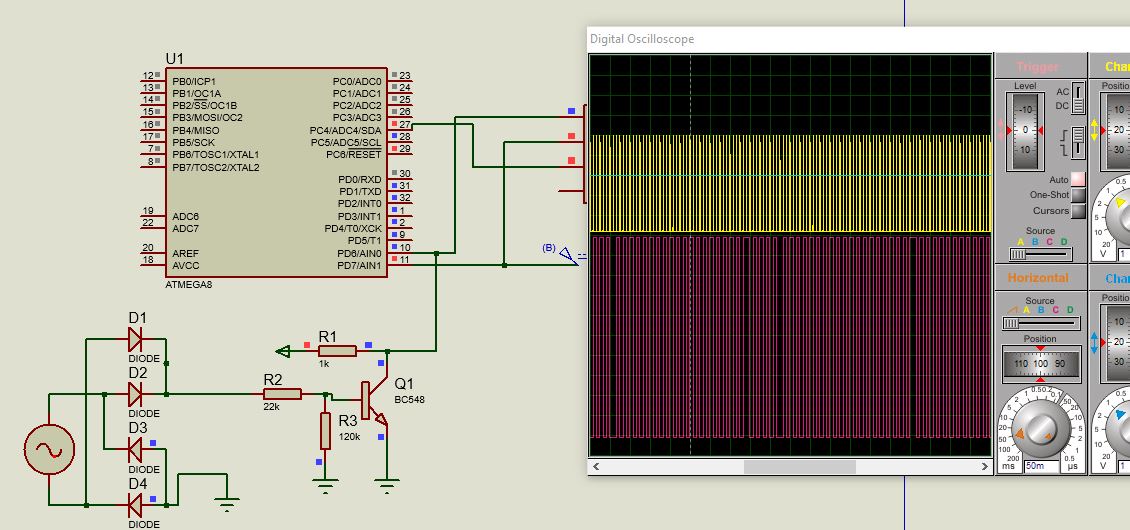Click the PD0/RXD pin label
The width and height of the screenshot is (1130, 530).
click(360, 179)
